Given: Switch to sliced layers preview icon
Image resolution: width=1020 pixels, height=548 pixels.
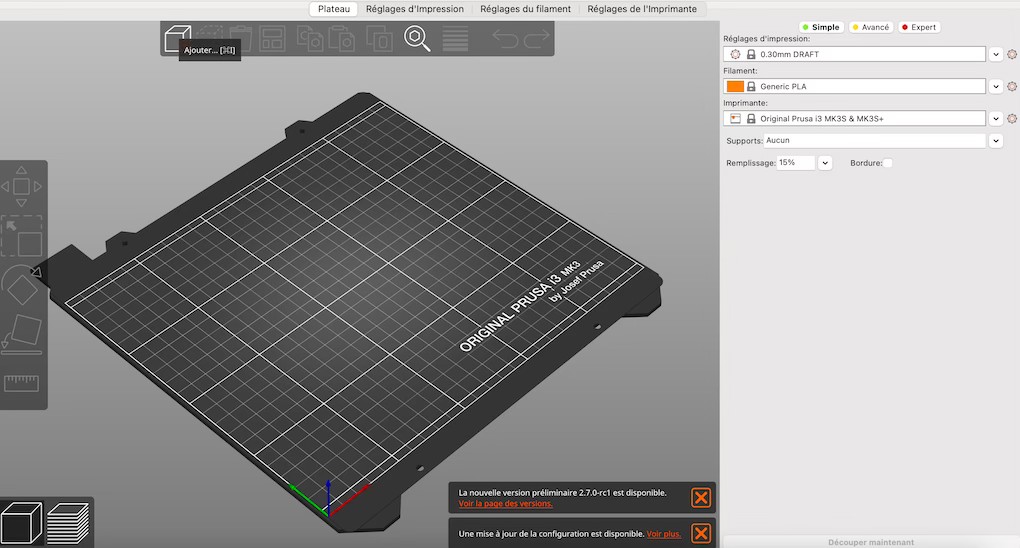Looking at the screenshot, I should pyautogui.click(x=68, y=523).
